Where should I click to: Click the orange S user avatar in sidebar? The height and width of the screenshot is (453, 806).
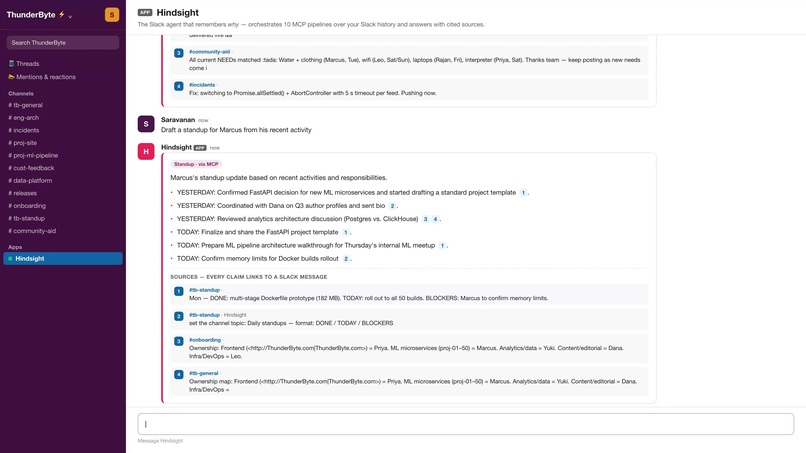pos(112,14)
